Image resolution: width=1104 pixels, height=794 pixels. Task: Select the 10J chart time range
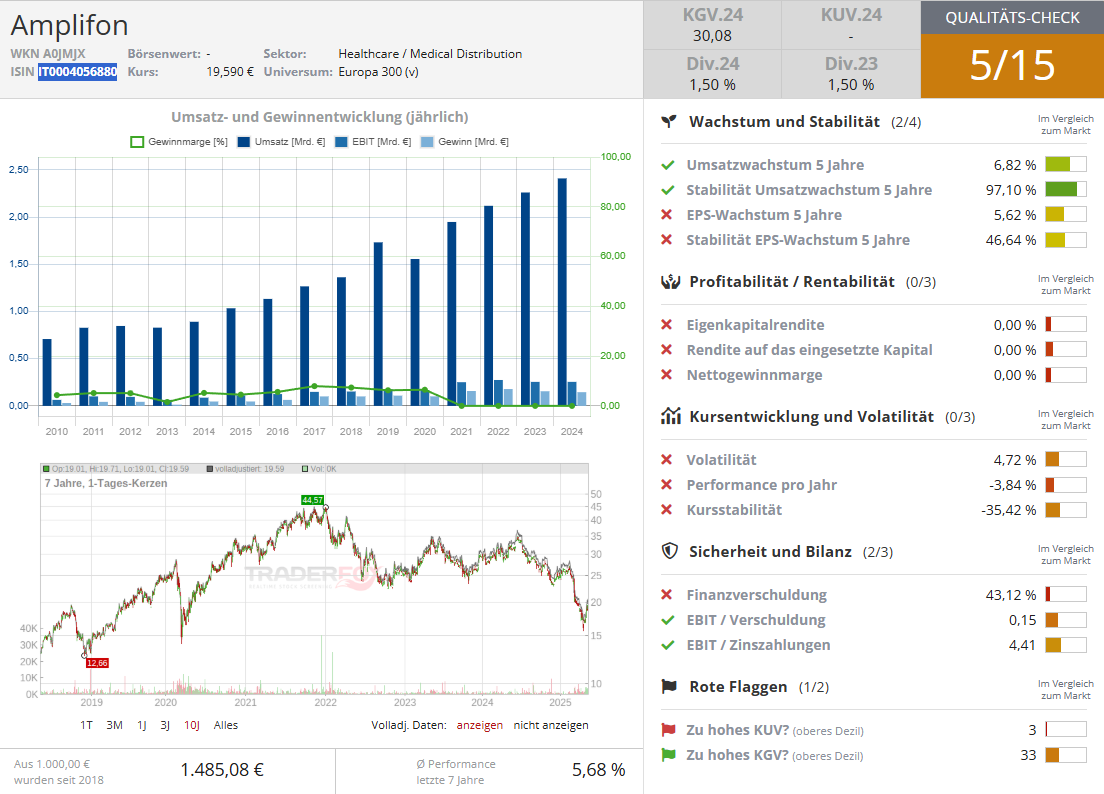coord(192,725)
